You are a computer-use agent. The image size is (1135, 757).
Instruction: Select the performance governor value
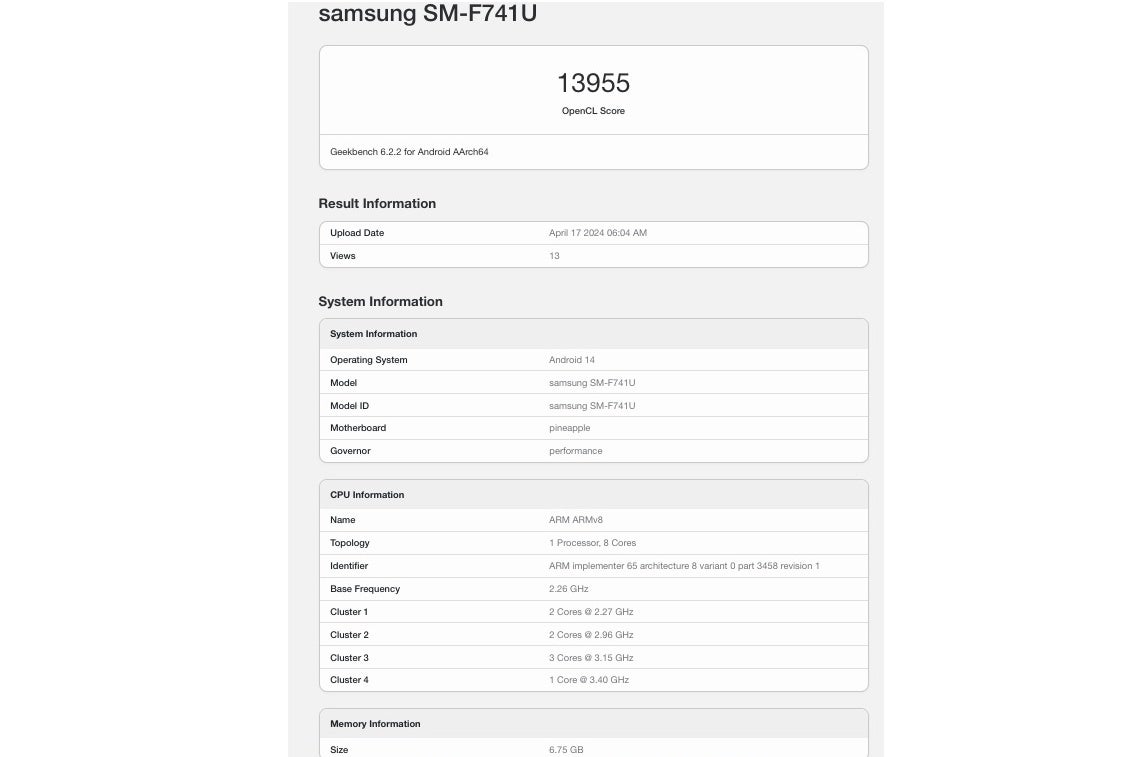575,451
